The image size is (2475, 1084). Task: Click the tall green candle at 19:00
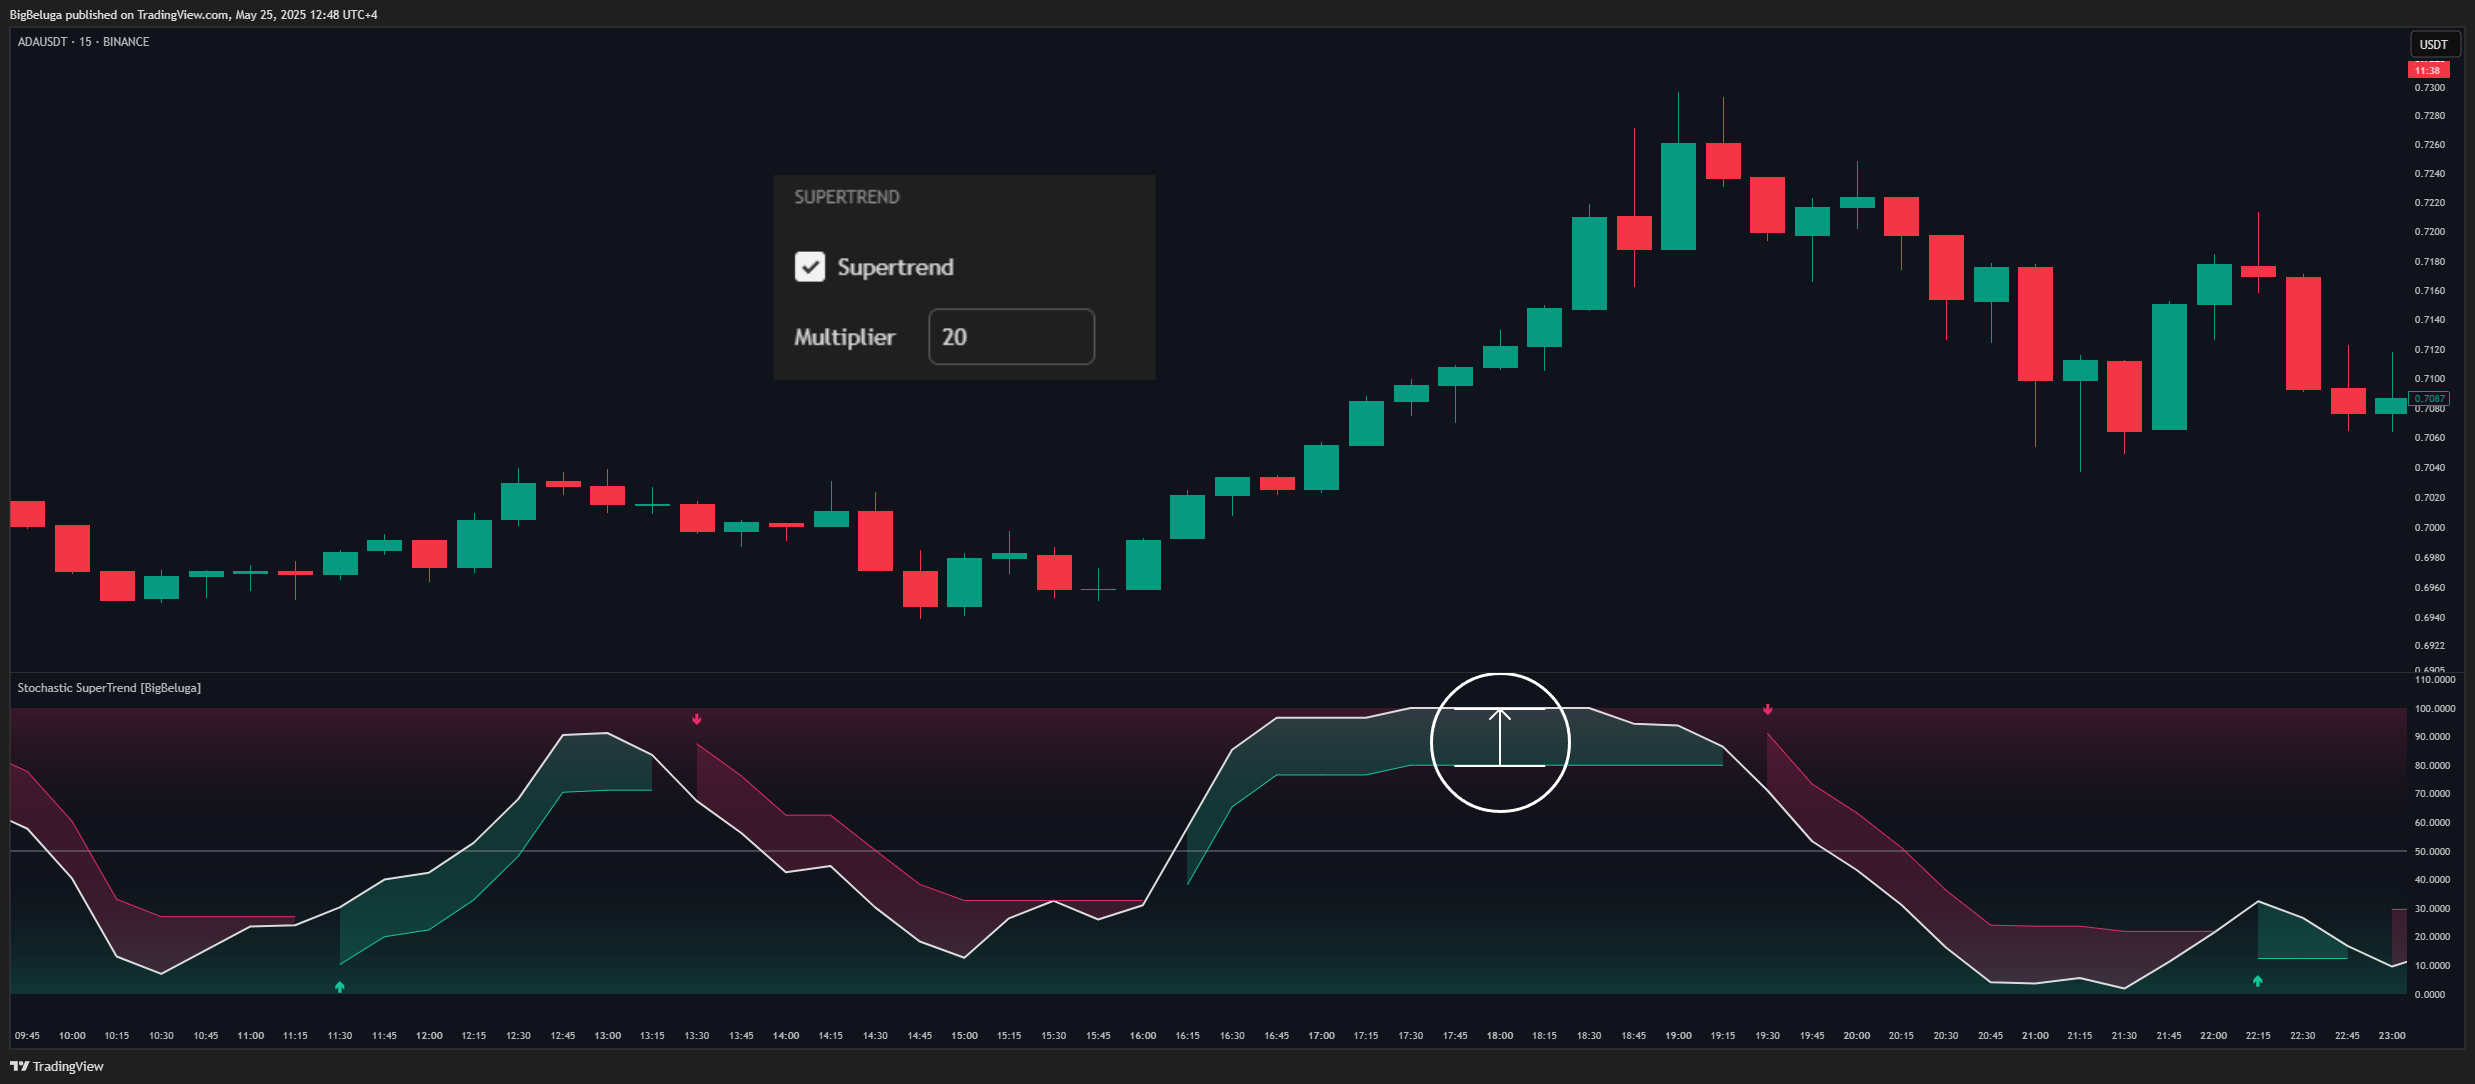pos(1679,196)
